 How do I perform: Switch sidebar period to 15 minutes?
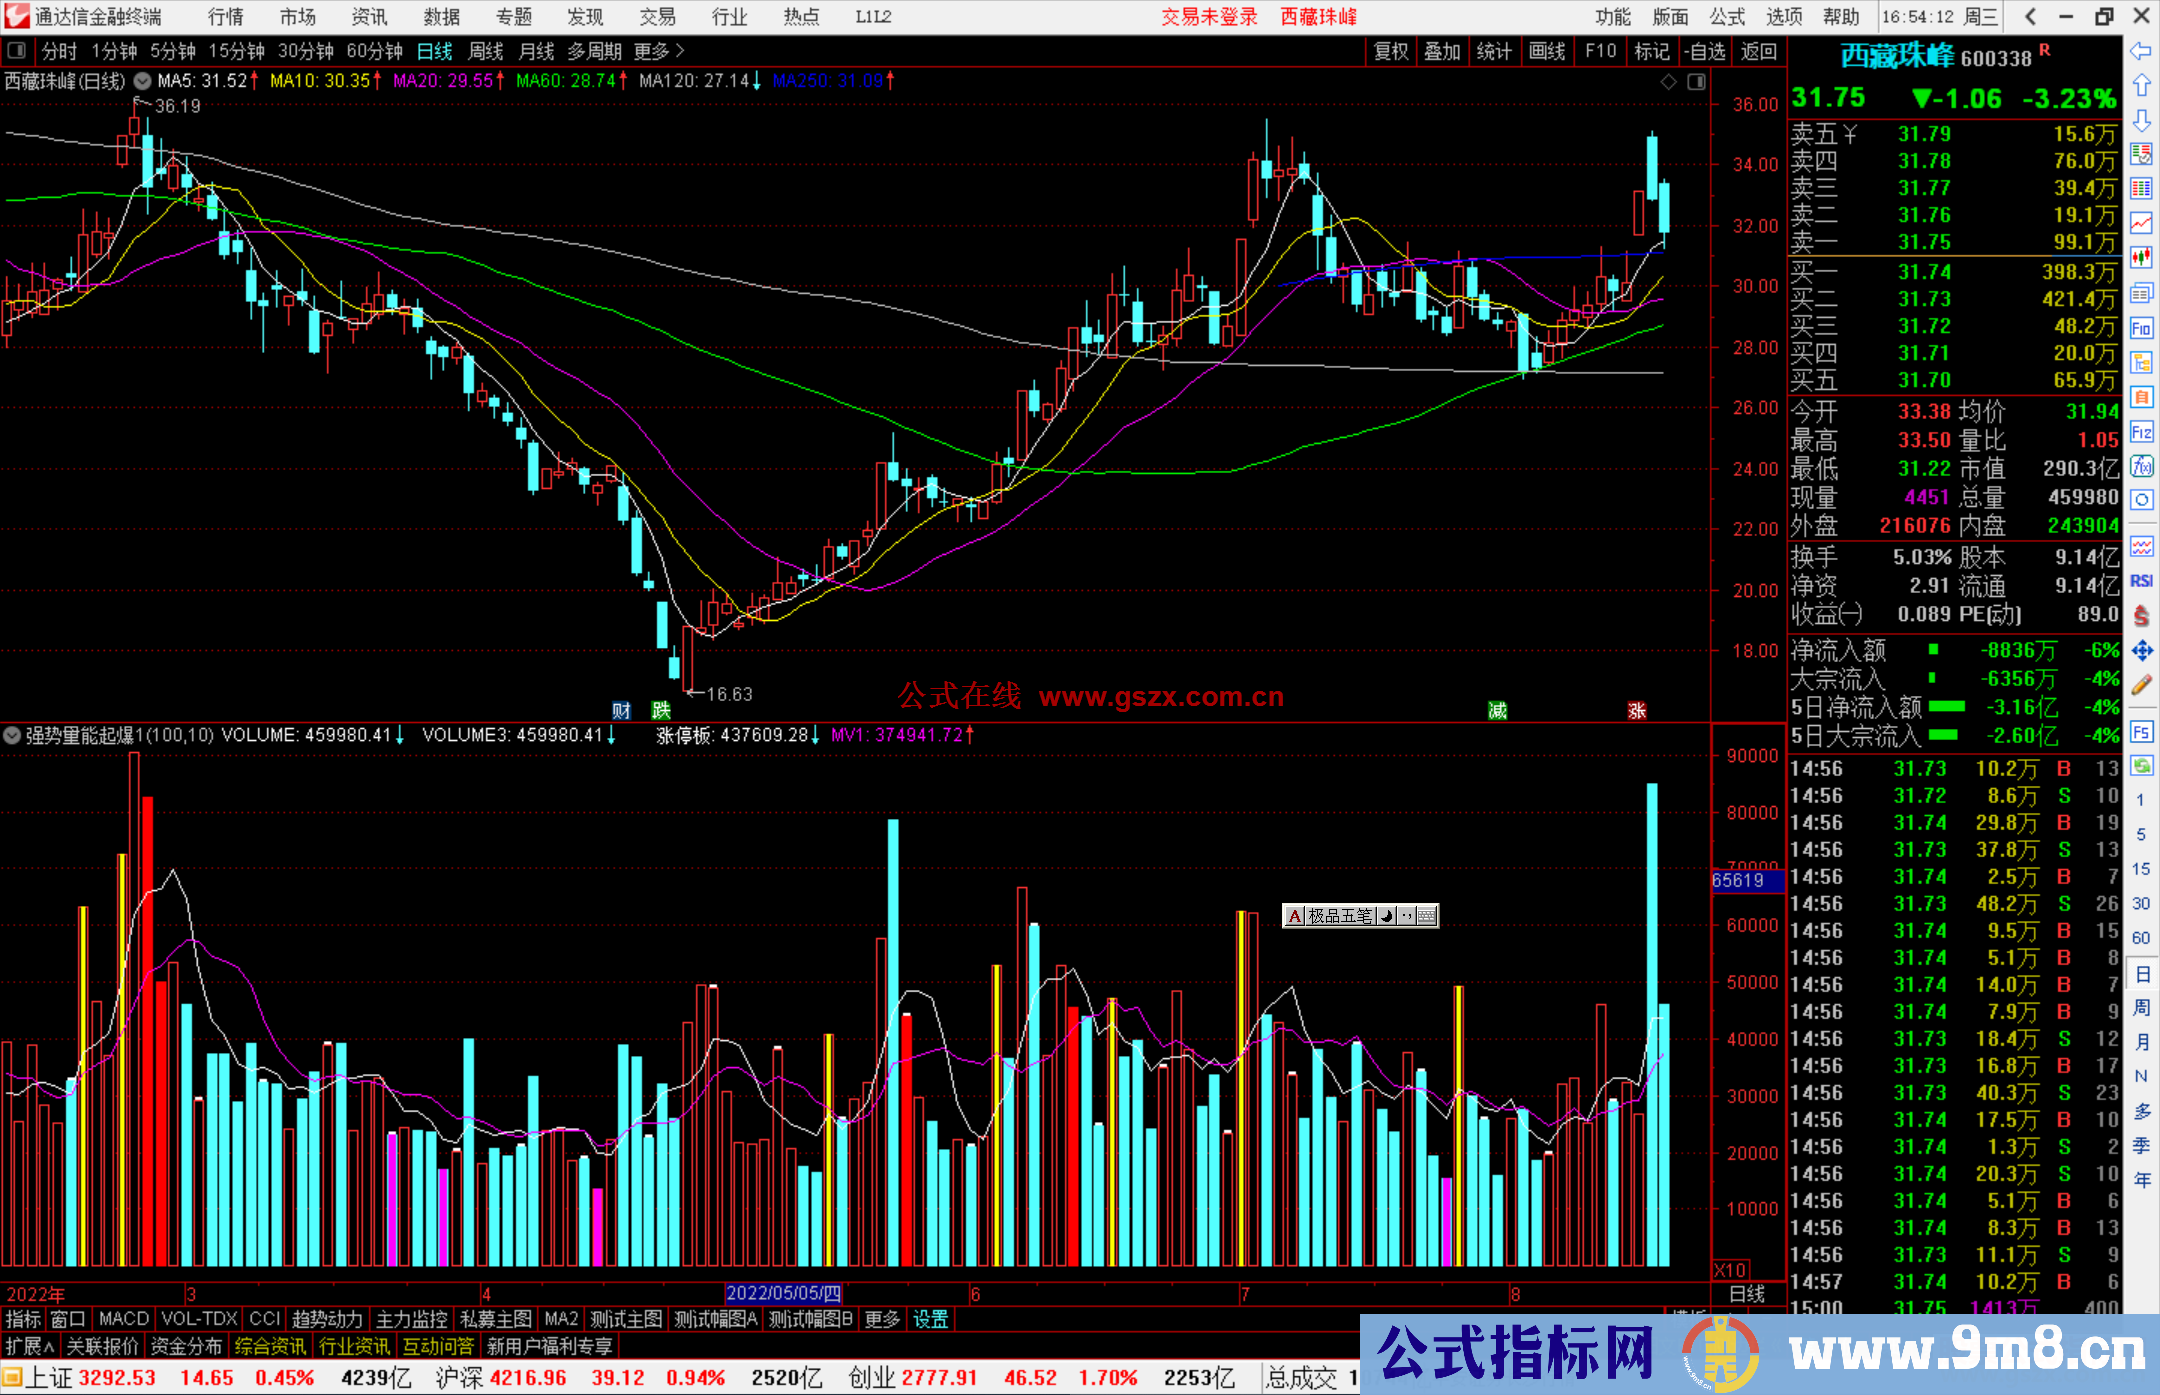[2140, 869]
